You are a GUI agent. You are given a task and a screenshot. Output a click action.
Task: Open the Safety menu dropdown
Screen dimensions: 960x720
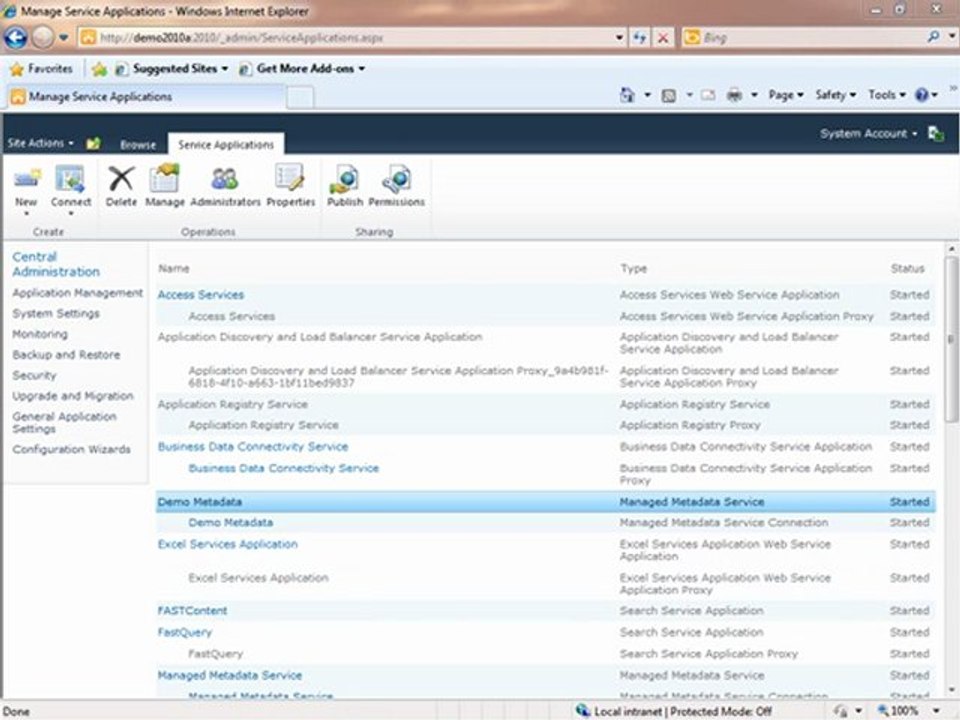coord(836,95)
